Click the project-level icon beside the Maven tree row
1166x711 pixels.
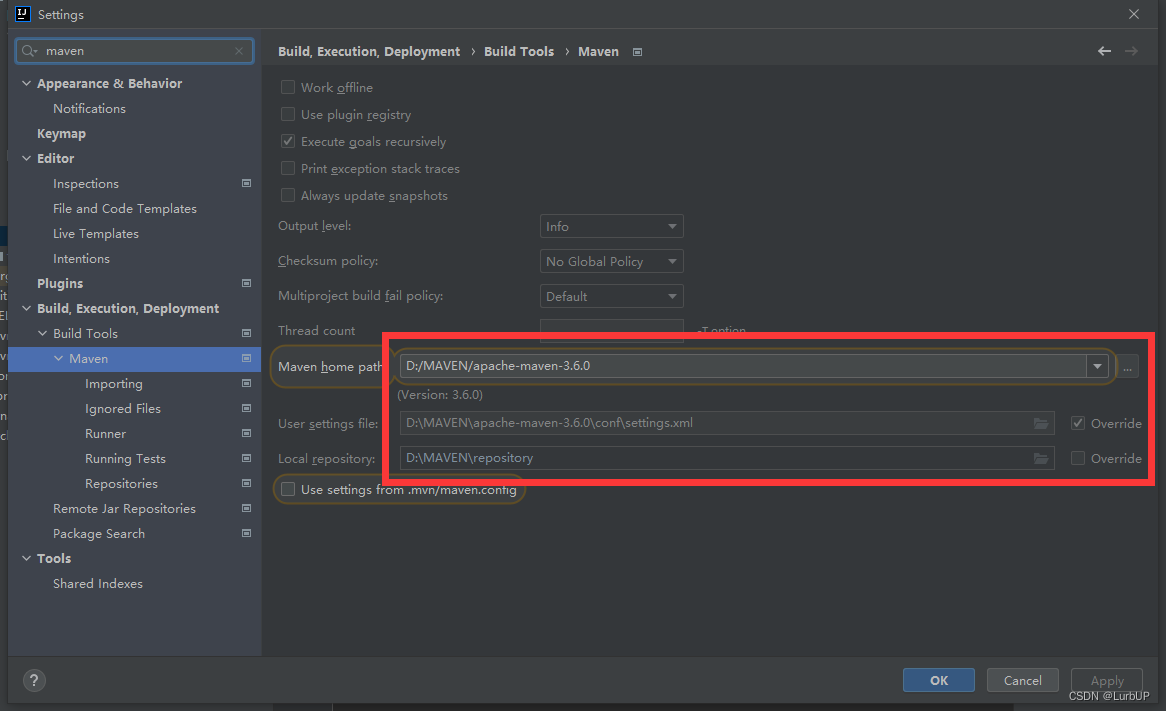coord(246,358)
